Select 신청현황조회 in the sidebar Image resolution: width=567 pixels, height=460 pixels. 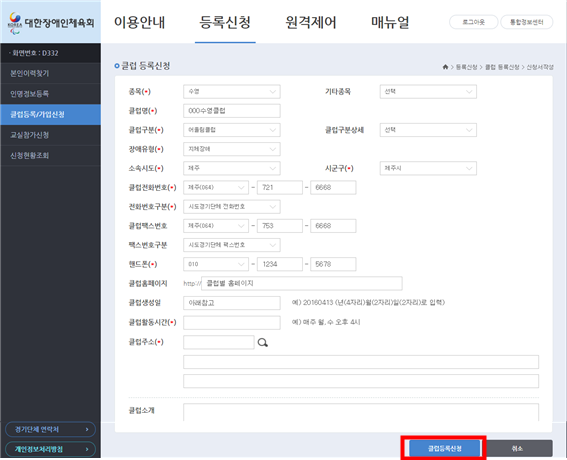pos(51,156)
